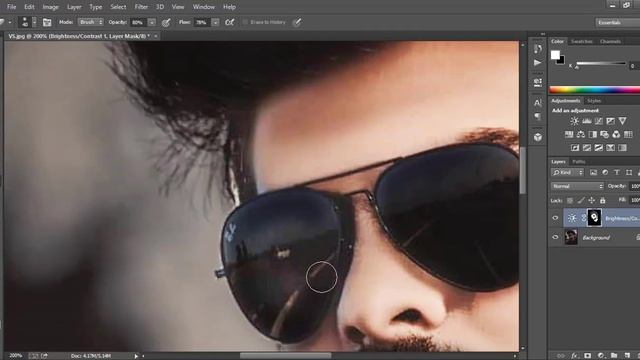This screenshot has width=640, height=360.
Task: Filter layers by pixel type
Action: pyautogui.click(x=593, y=173)
